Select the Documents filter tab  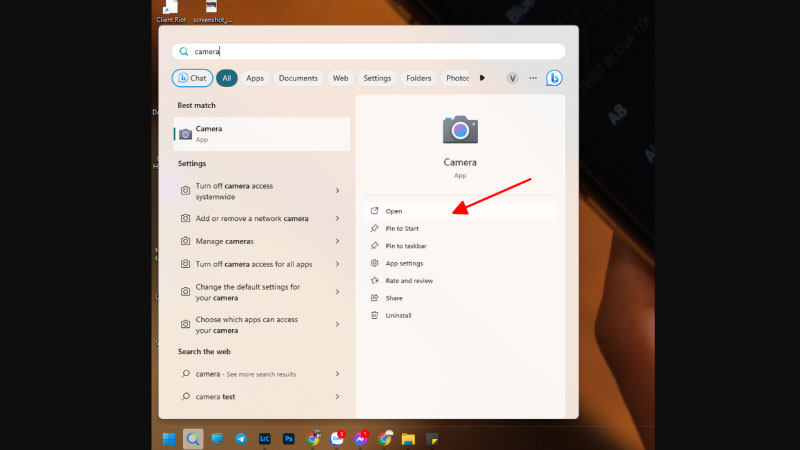[298, 78]
